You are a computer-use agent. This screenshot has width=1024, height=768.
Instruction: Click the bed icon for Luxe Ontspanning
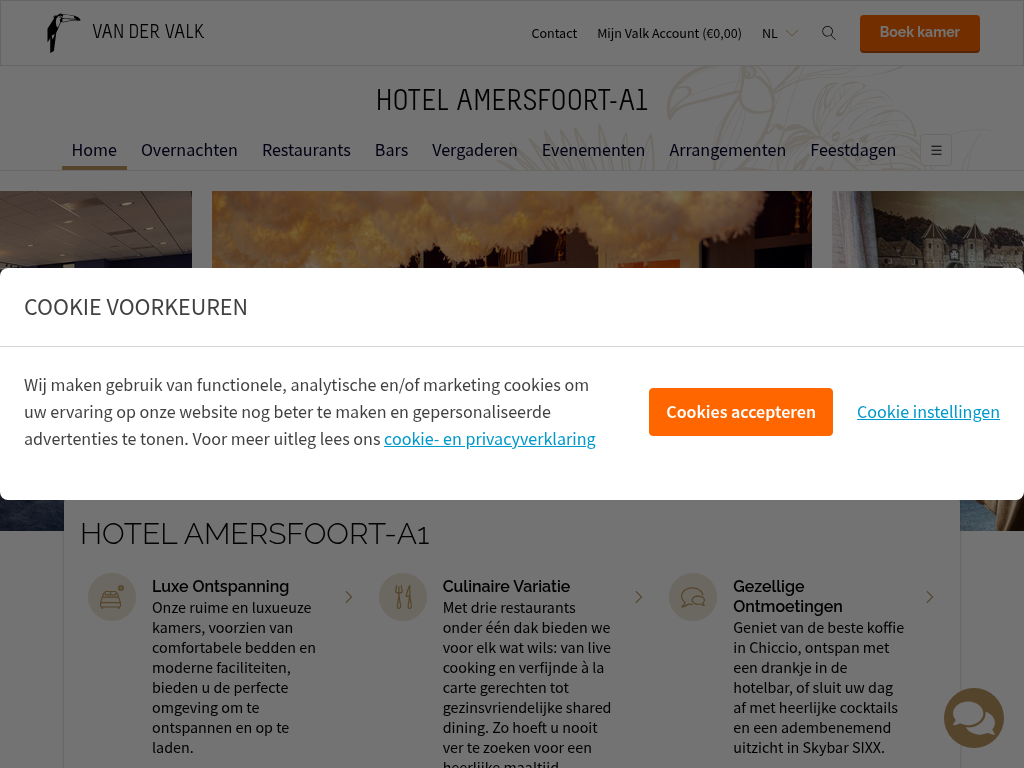click(x=112, y=597)
